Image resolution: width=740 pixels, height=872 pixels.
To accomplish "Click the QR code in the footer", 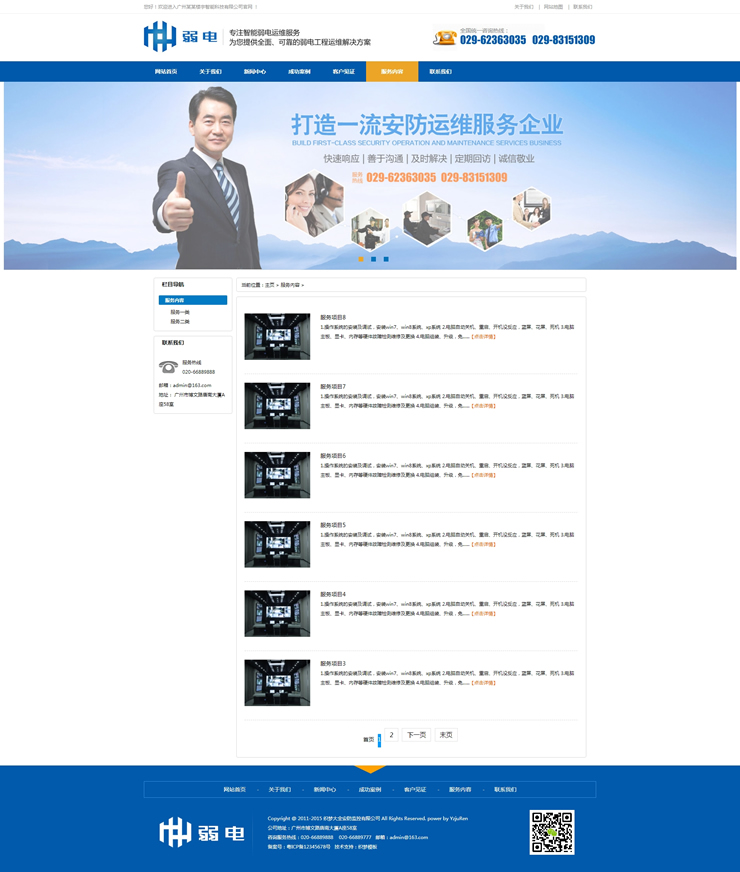I will (x=552, y=832).
